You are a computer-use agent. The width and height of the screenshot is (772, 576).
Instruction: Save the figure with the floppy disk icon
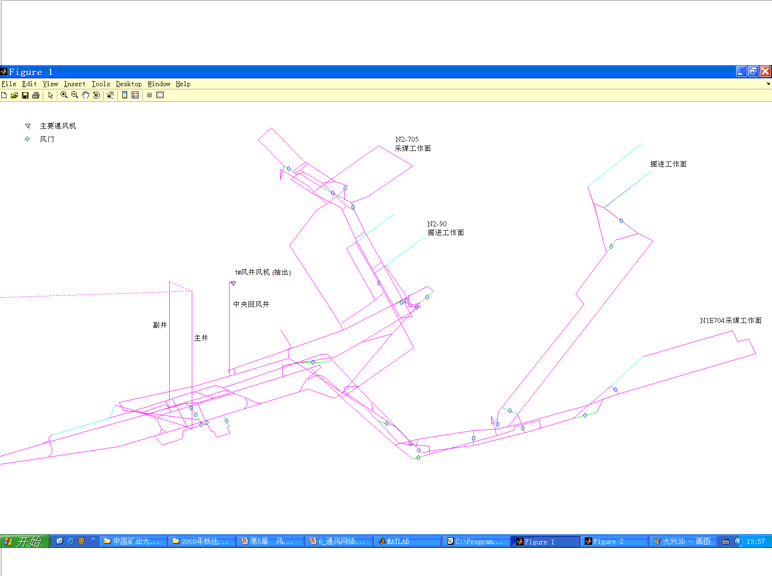click(25, 96)
